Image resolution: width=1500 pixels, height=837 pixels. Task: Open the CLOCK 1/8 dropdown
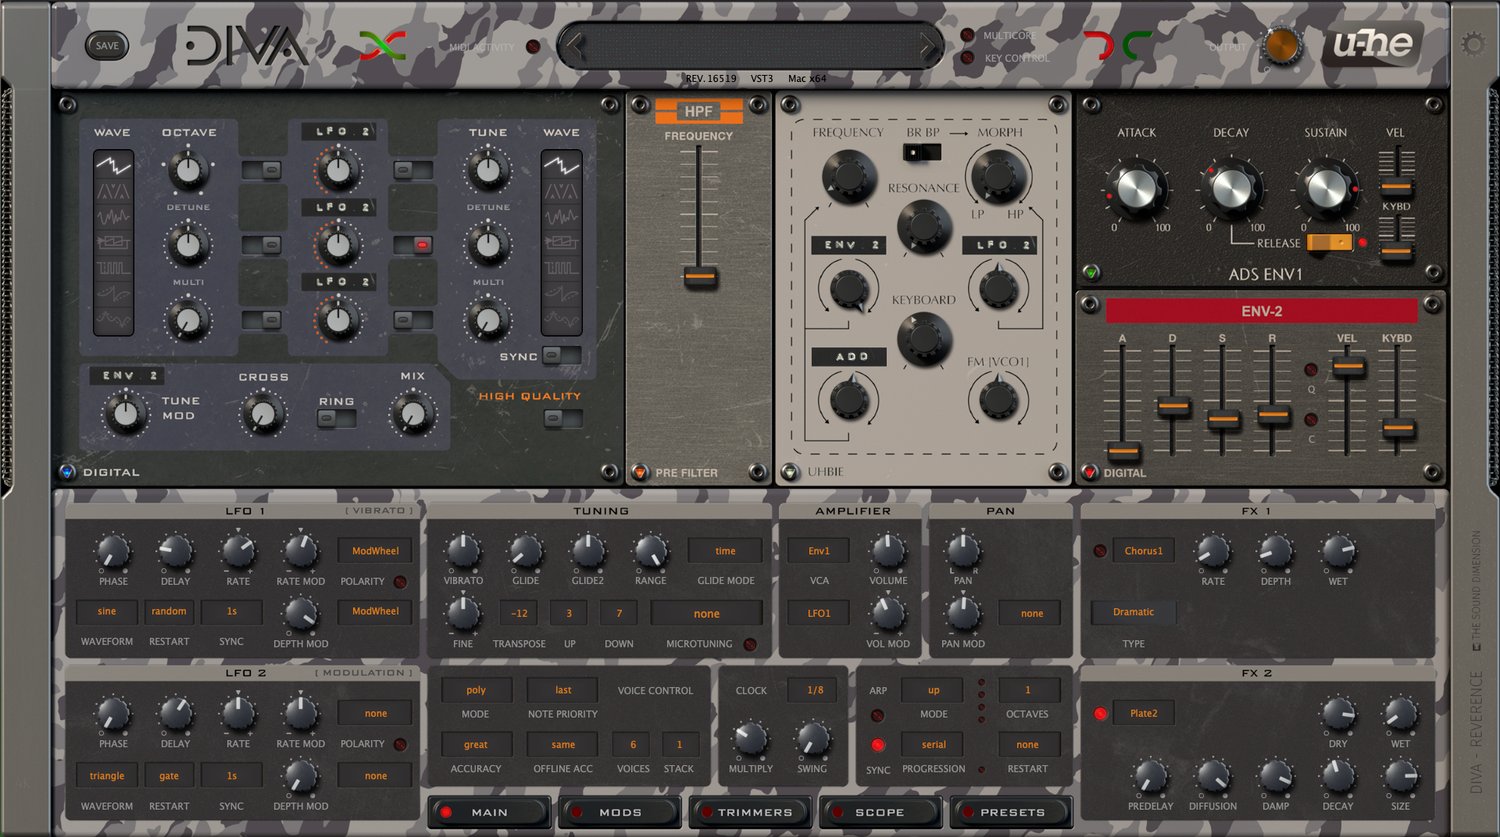point(816,690)
